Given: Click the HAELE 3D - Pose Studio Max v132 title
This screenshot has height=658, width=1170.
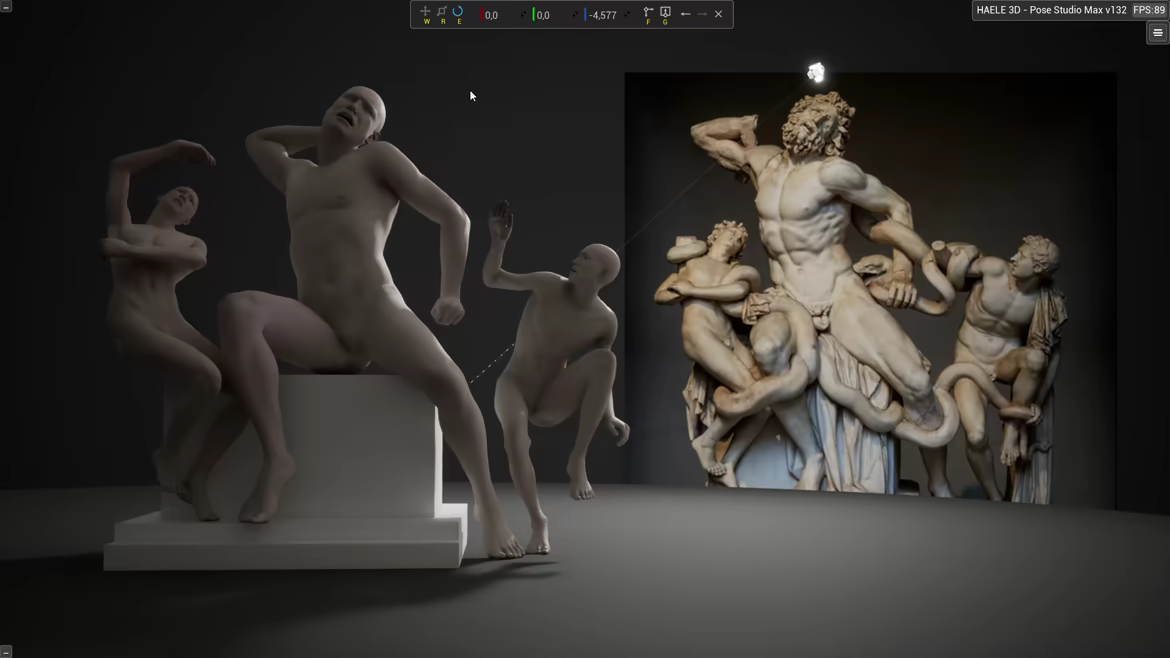Looking at the screenshot, I should [1051, 10].
